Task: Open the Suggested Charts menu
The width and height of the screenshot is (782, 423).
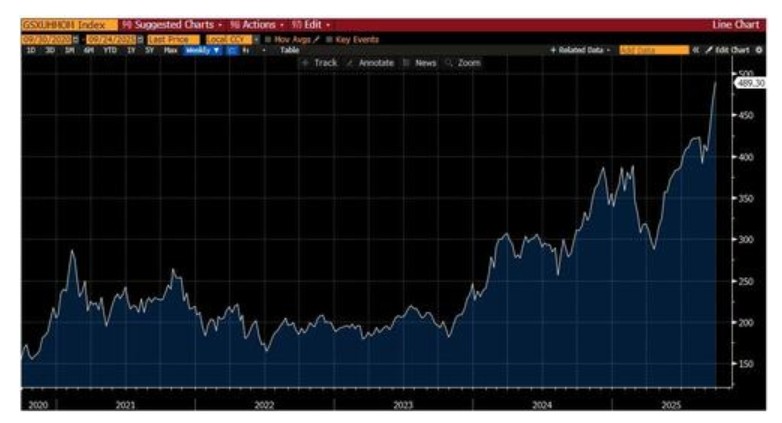Action: tap(173, 25)
